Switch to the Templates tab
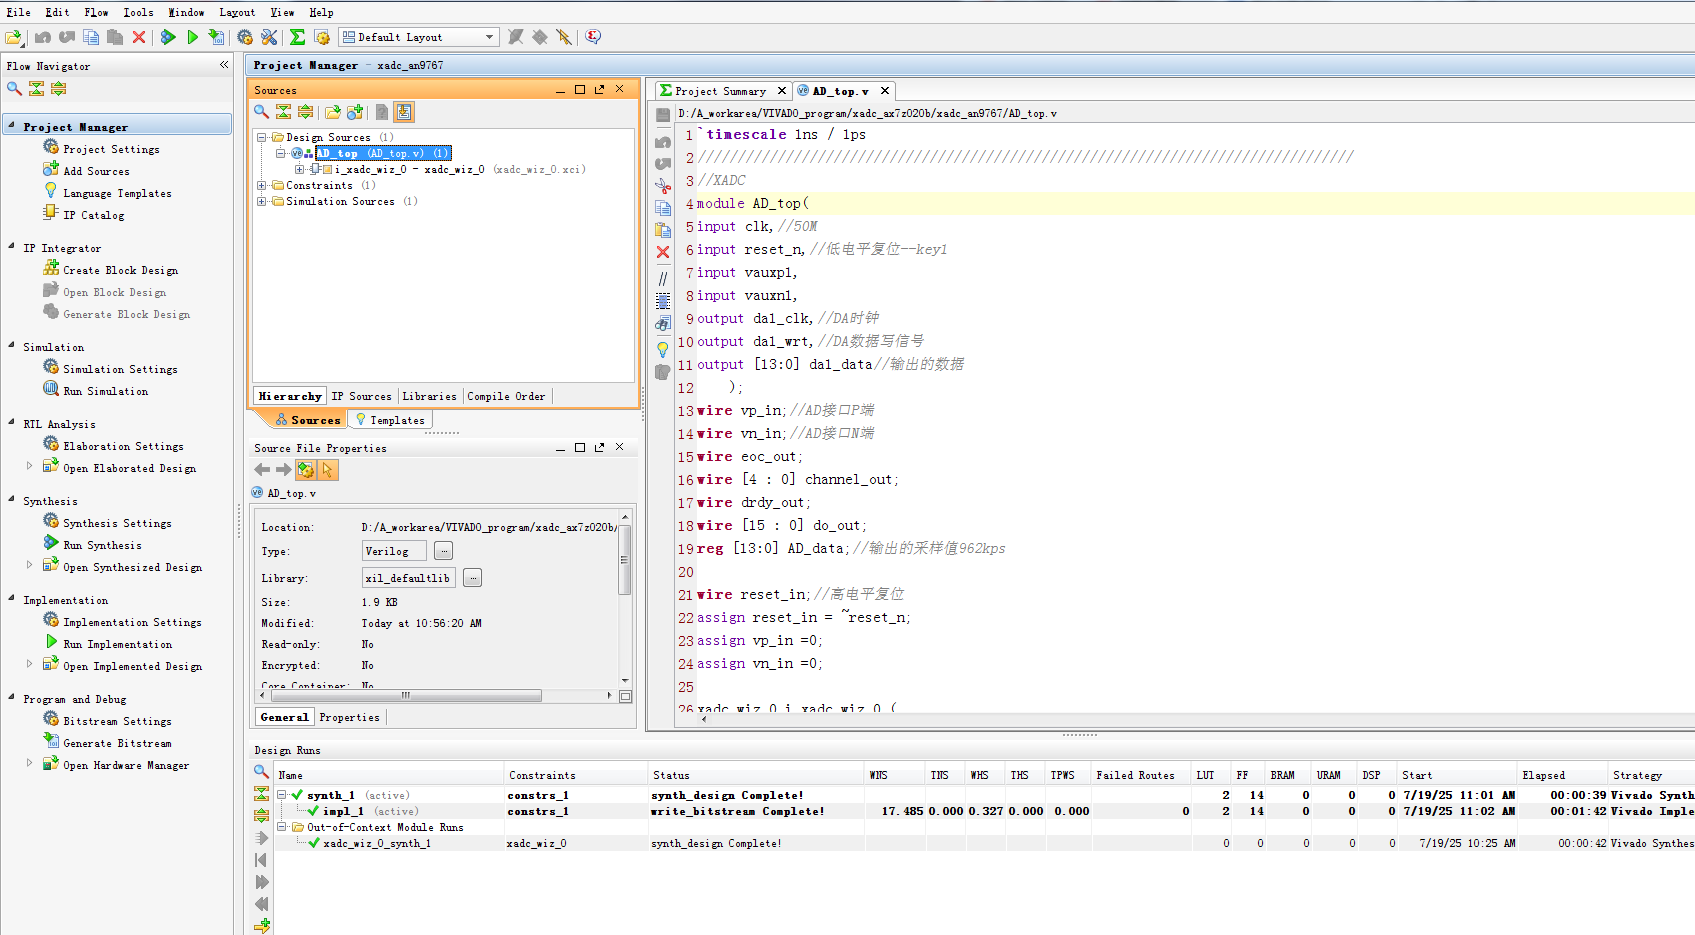The width and height of the screenshot is (1695, 935). [390, 420]
